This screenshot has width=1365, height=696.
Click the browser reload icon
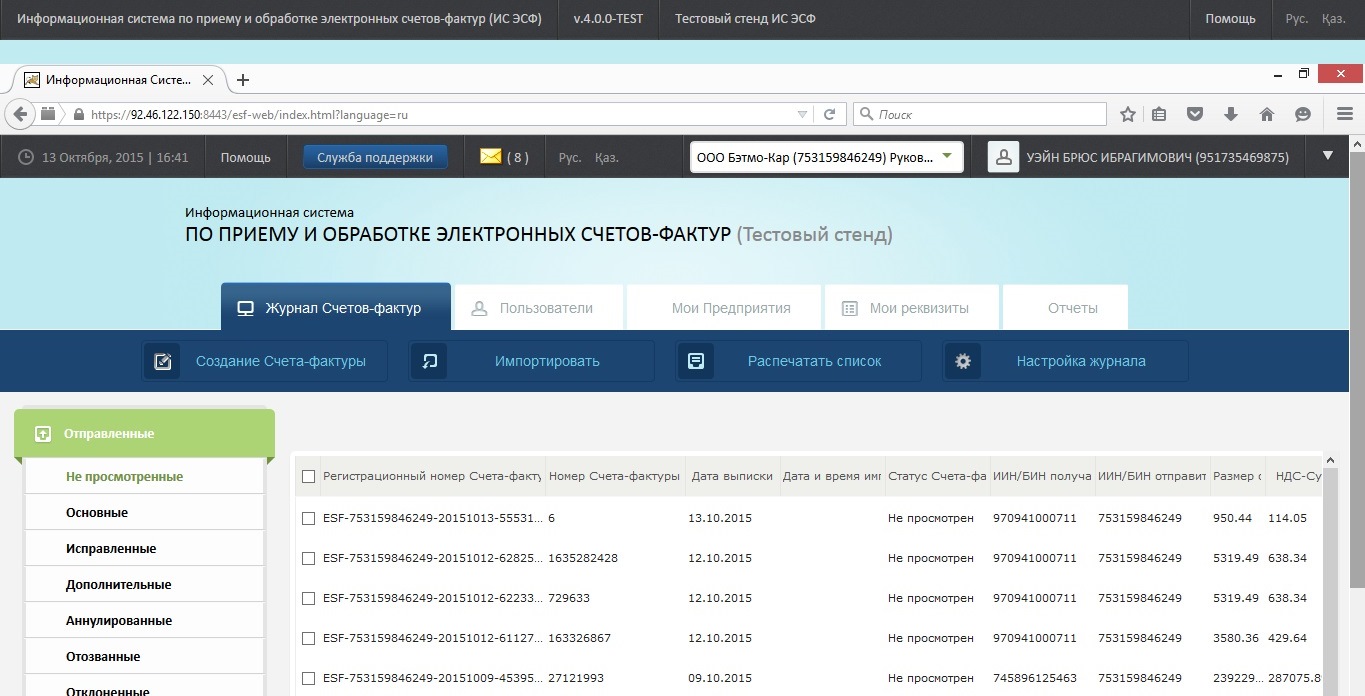pos(829,114)
